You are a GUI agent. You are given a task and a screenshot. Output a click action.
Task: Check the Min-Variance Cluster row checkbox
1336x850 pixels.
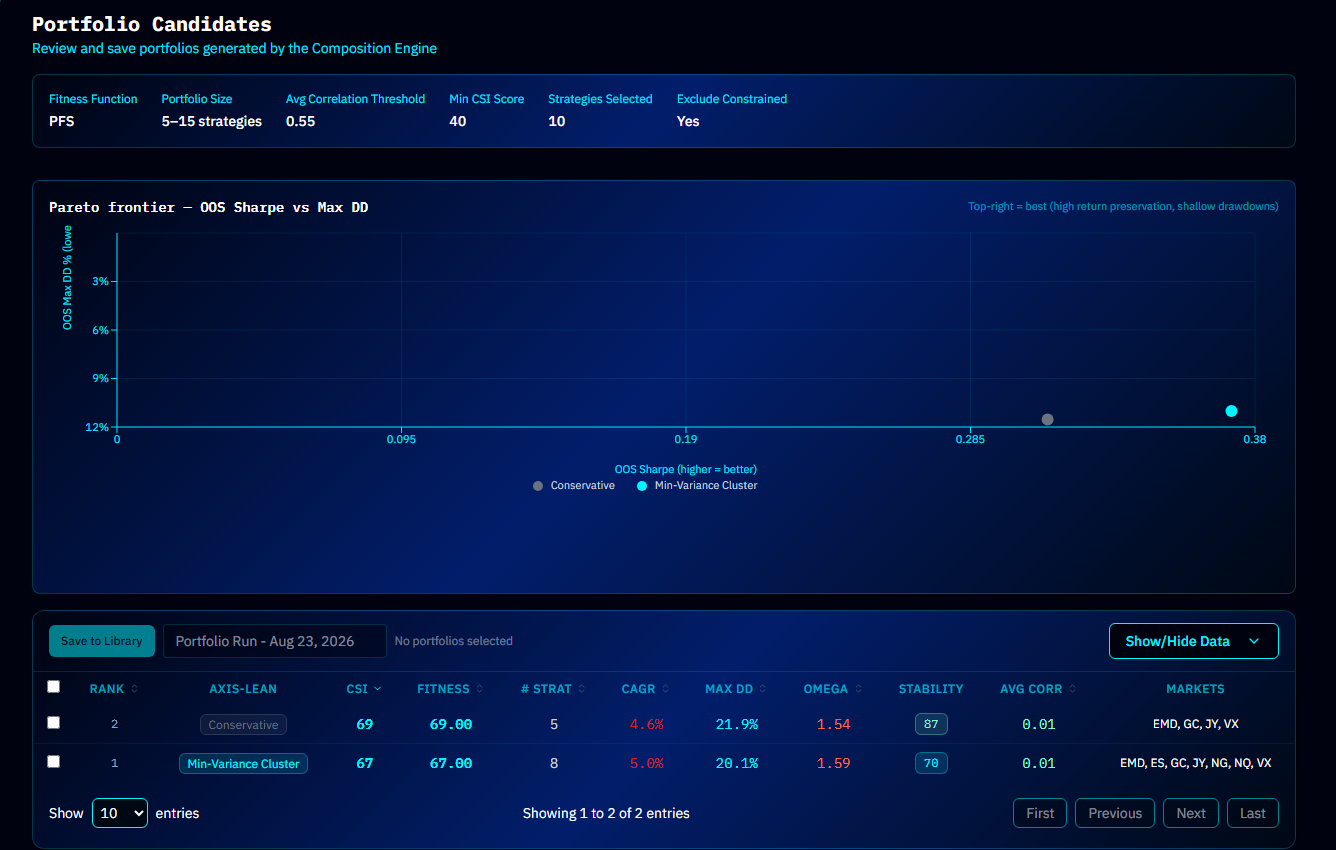[54, 762]
